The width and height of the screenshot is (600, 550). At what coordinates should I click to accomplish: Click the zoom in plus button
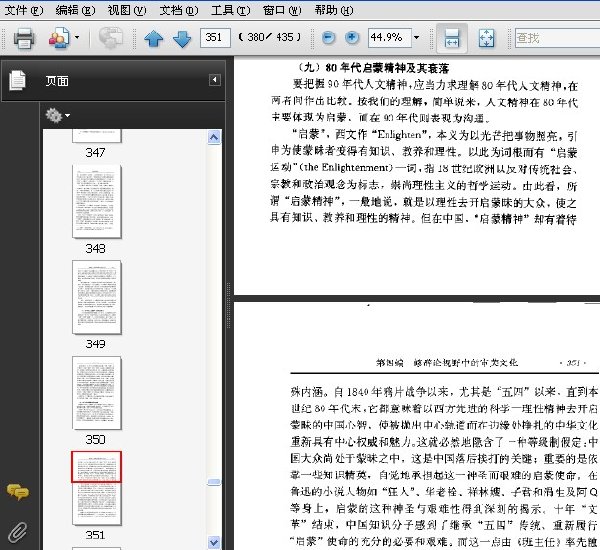[x=352, y=38]
